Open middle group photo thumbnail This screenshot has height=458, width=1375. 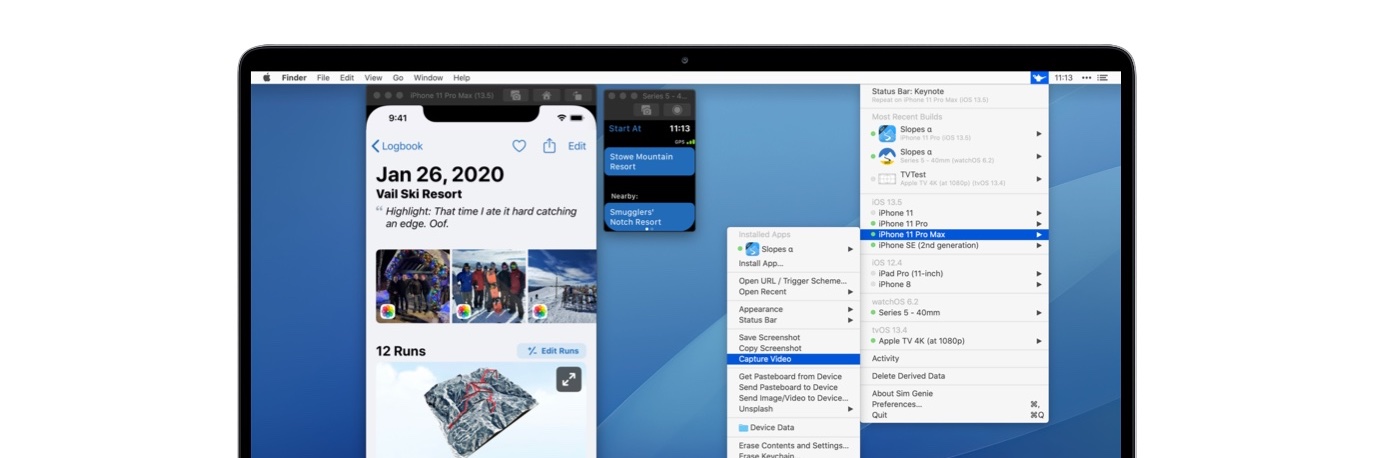coord(488,285)
